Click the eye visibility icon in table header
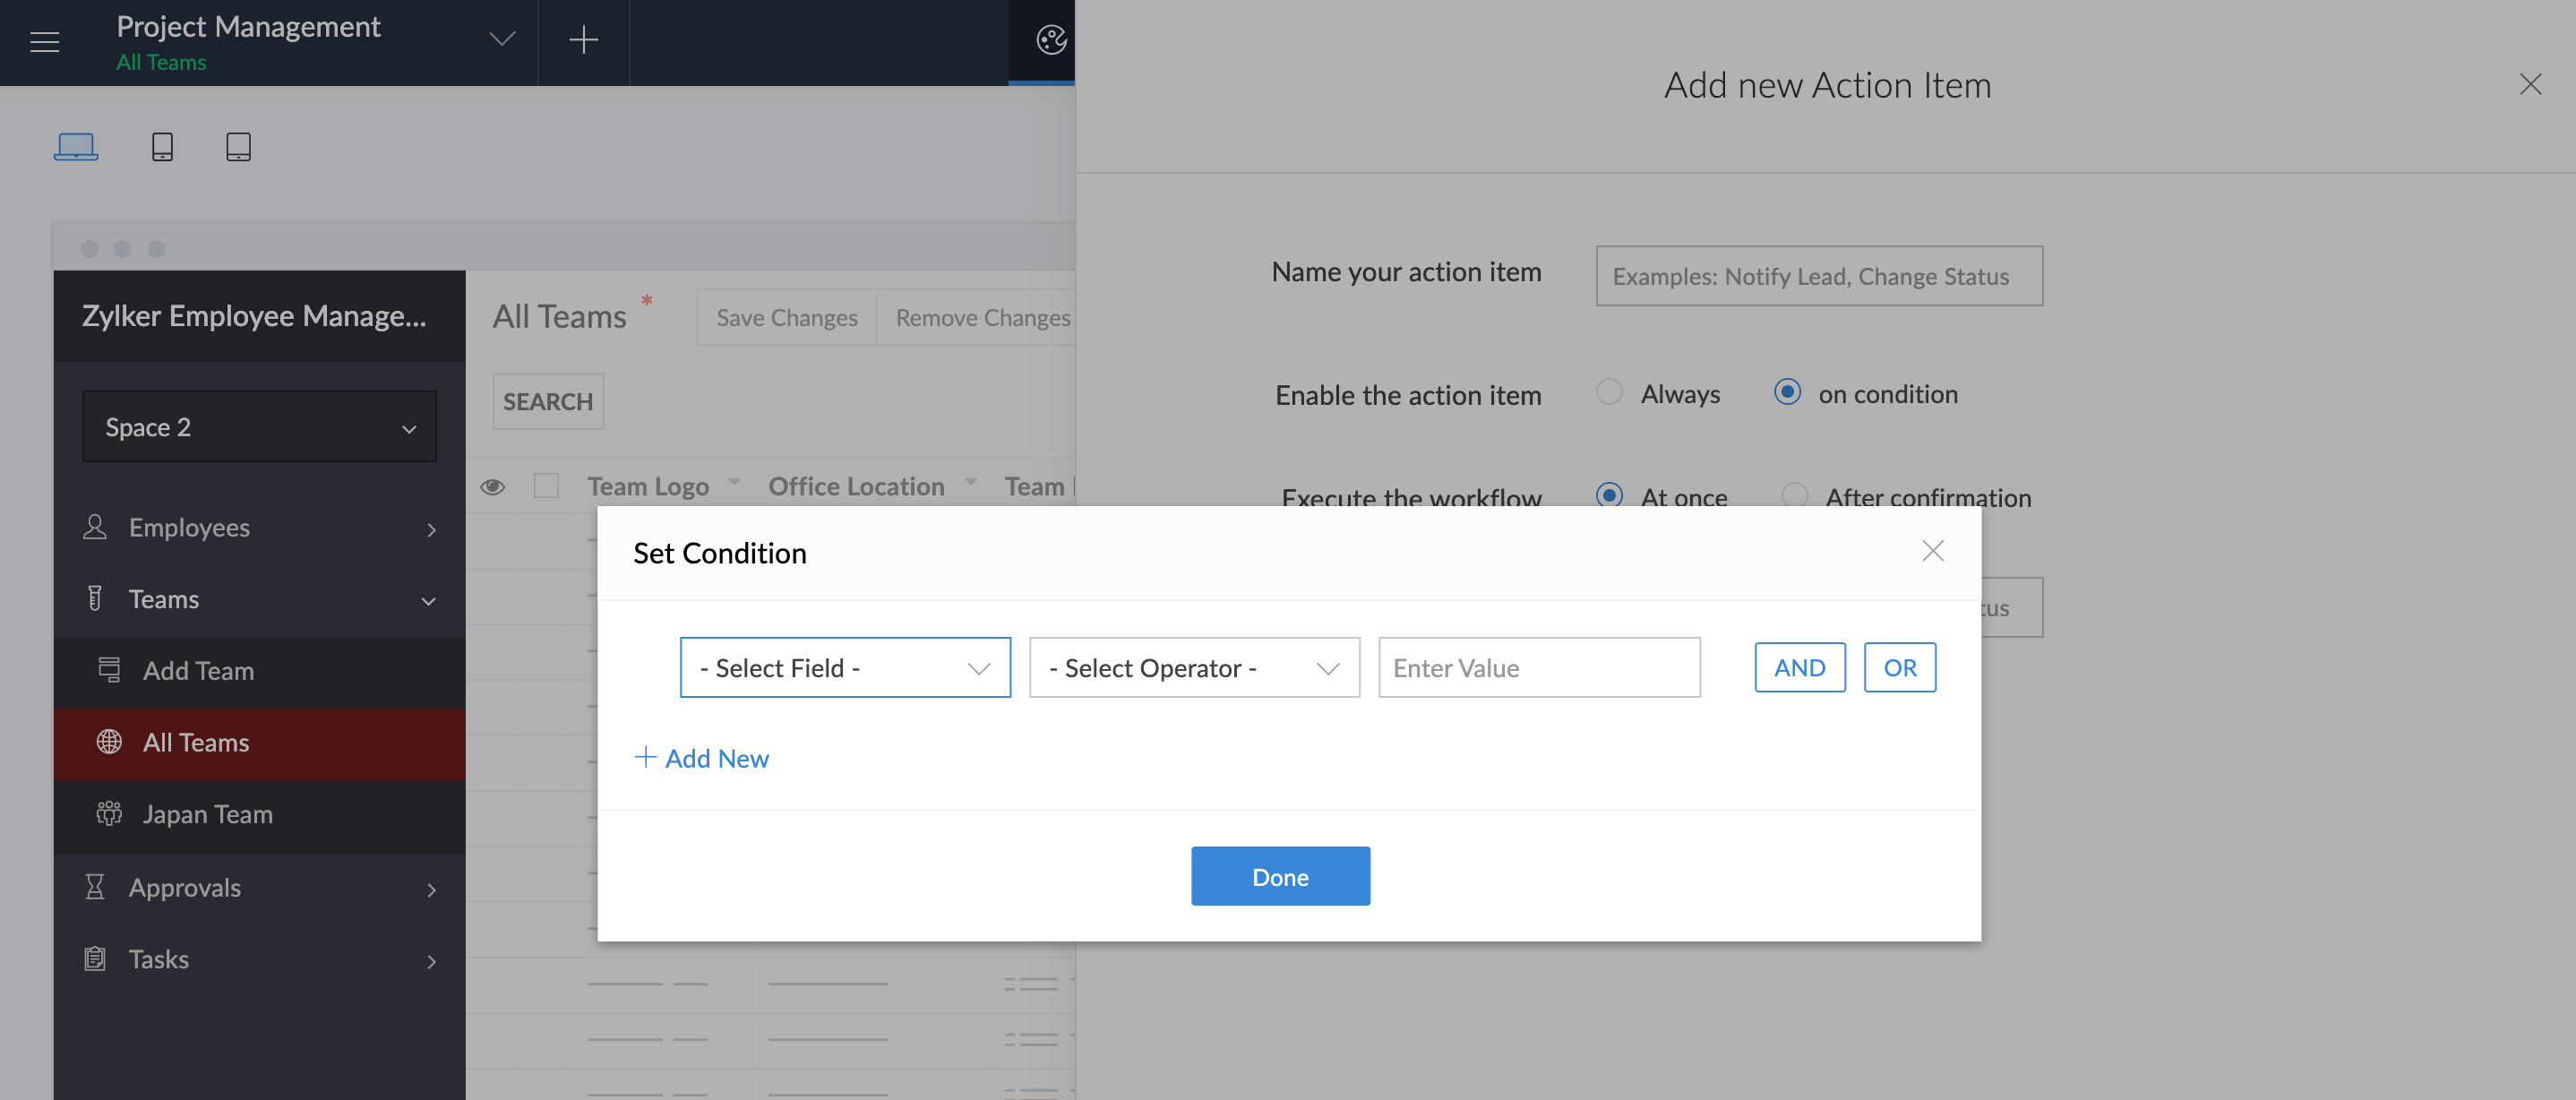 click(x=492, y=487)
